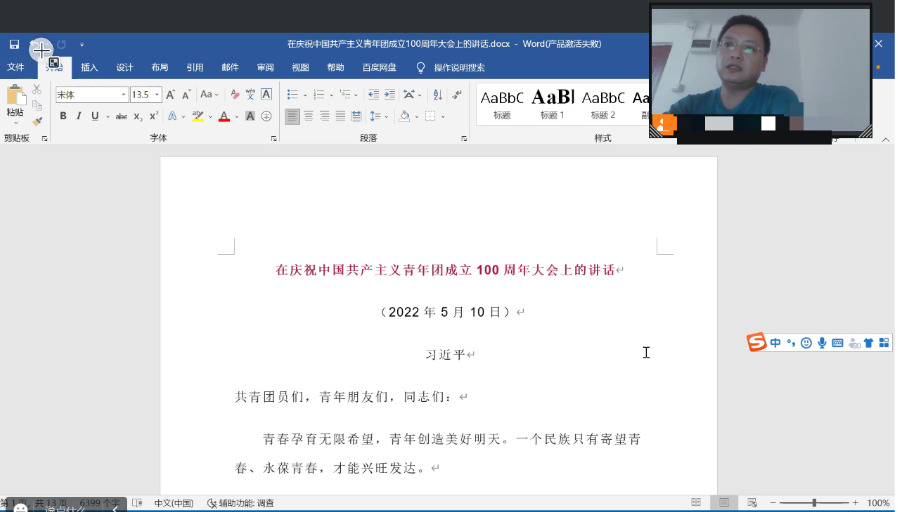Click the center align icon
898x512 pixels.
click(x=309, y=116)
